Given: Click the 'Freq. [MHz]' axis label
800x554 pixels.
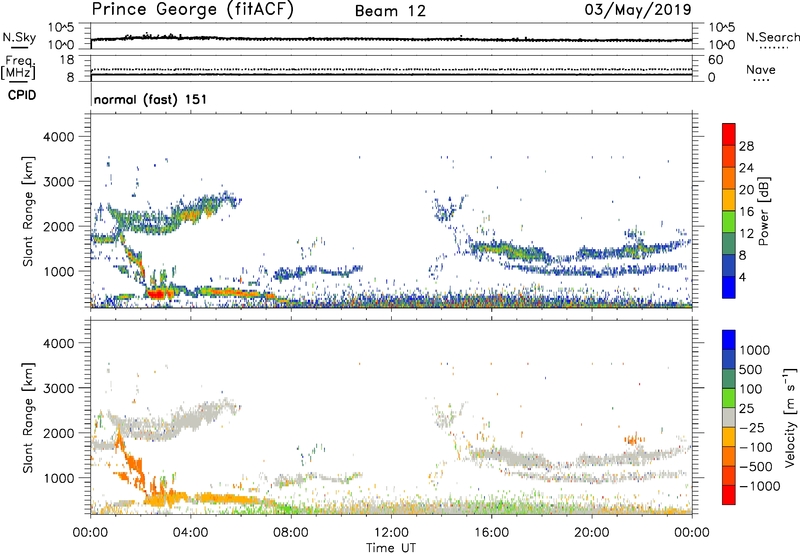Looking at the screenshot, I should coord(19,68).
